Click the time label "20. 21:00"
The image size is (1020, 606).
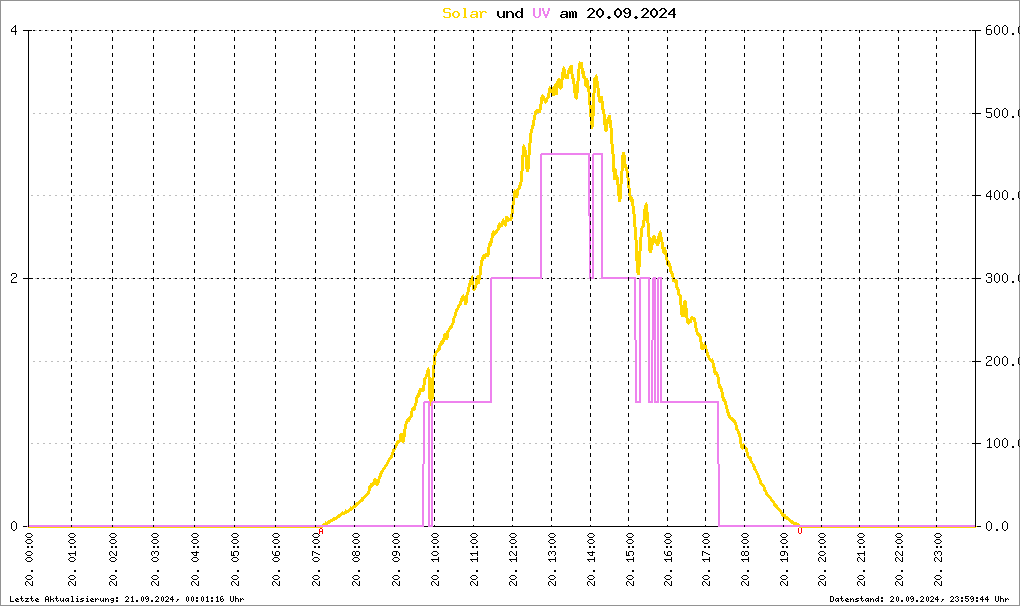(861, 560)
